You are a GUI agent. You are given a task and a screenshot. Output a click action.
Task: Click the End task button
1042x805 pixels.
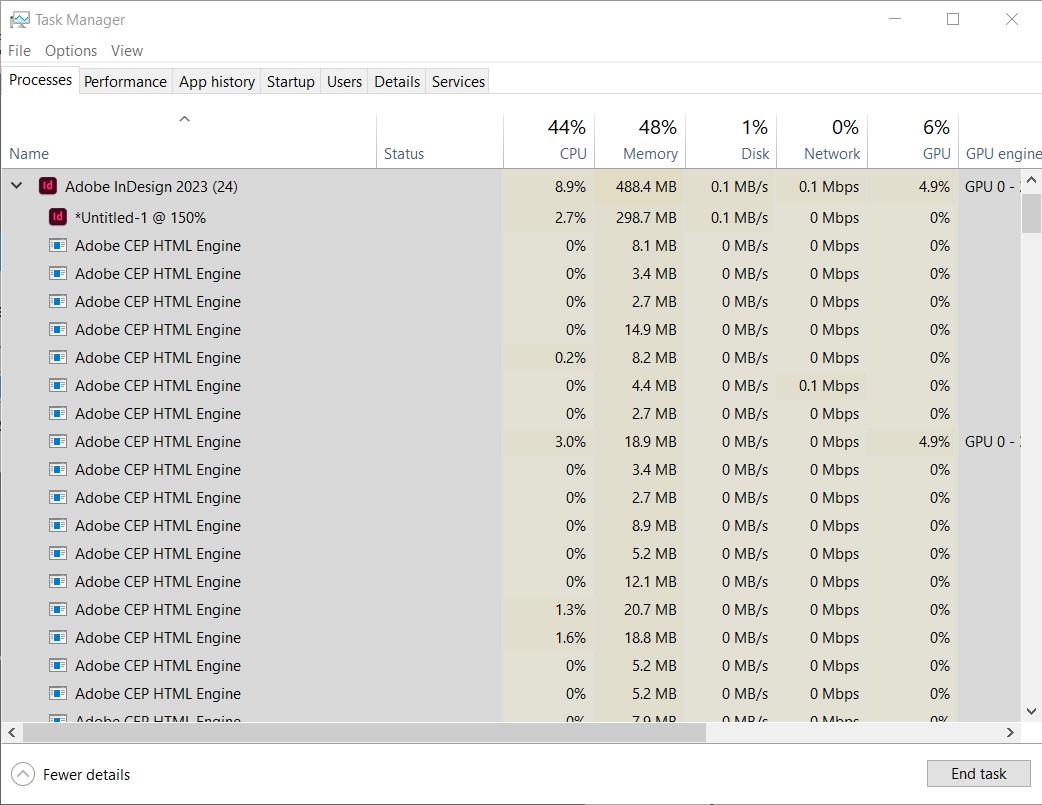pos(978,774)
